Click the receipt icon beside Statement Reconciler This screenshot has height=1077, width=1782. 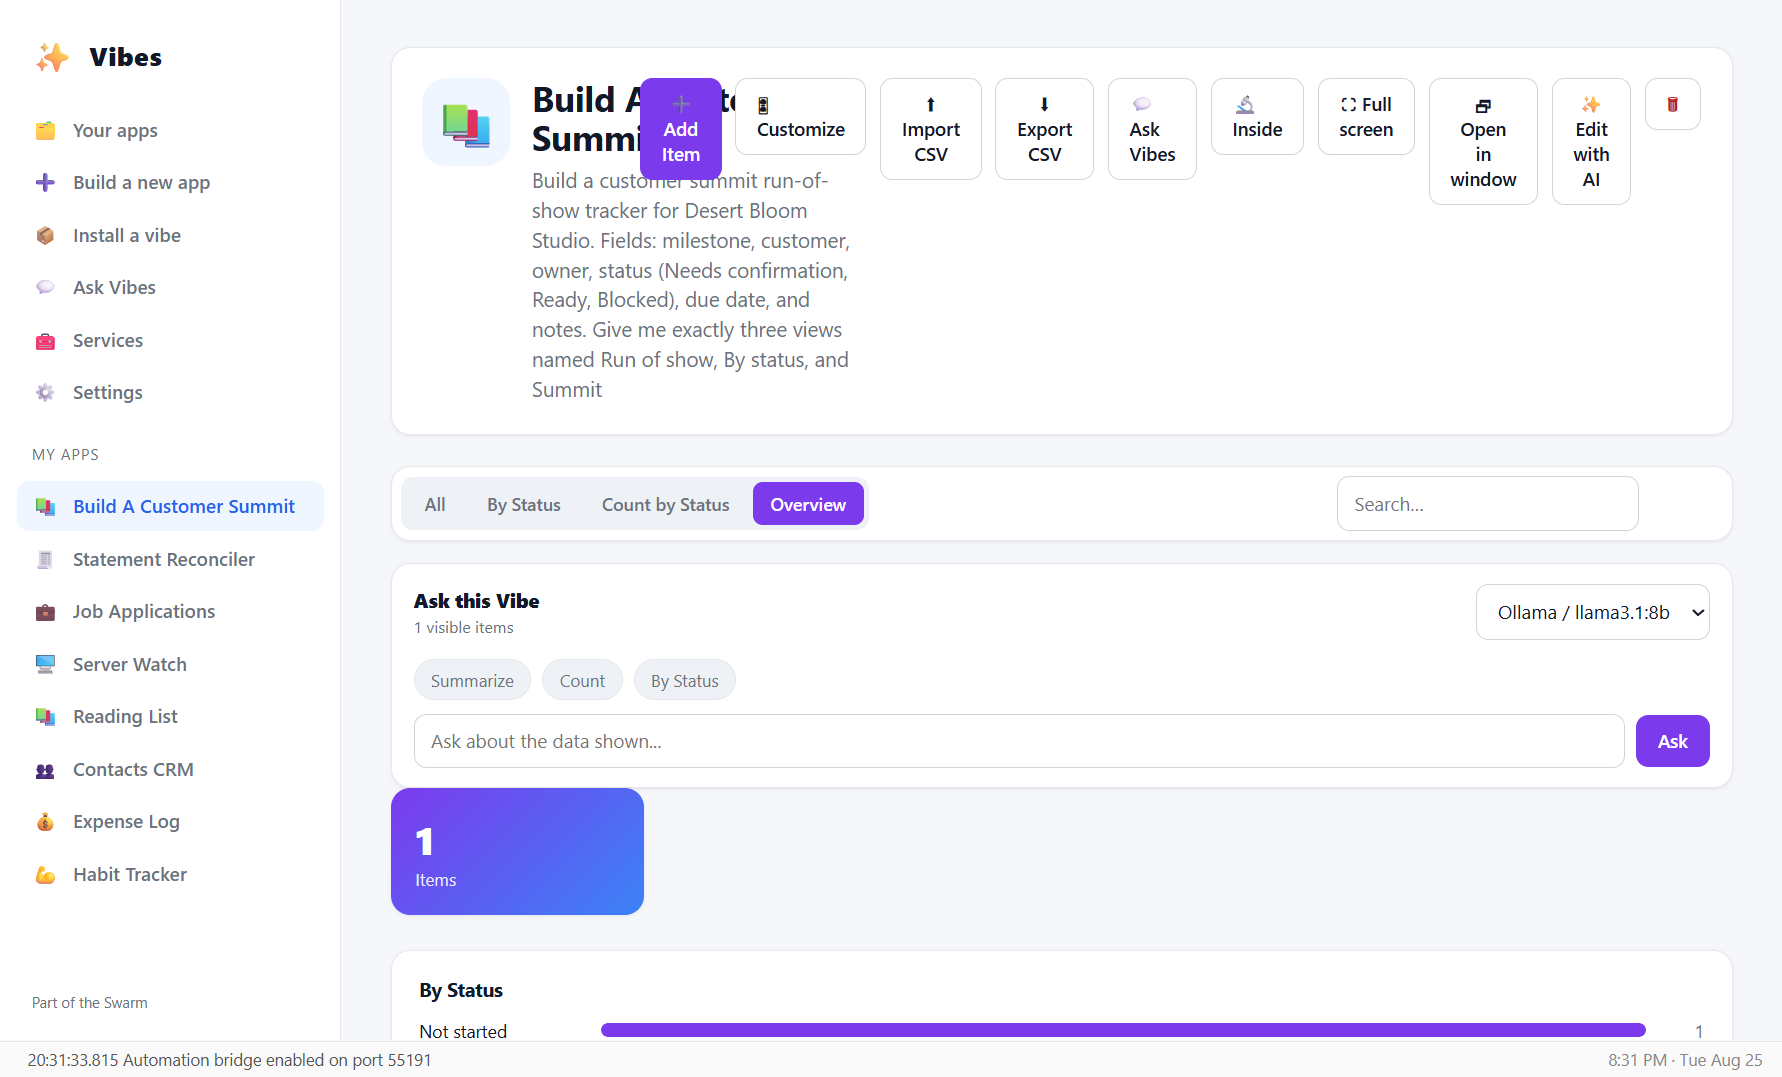pos(45,560)
